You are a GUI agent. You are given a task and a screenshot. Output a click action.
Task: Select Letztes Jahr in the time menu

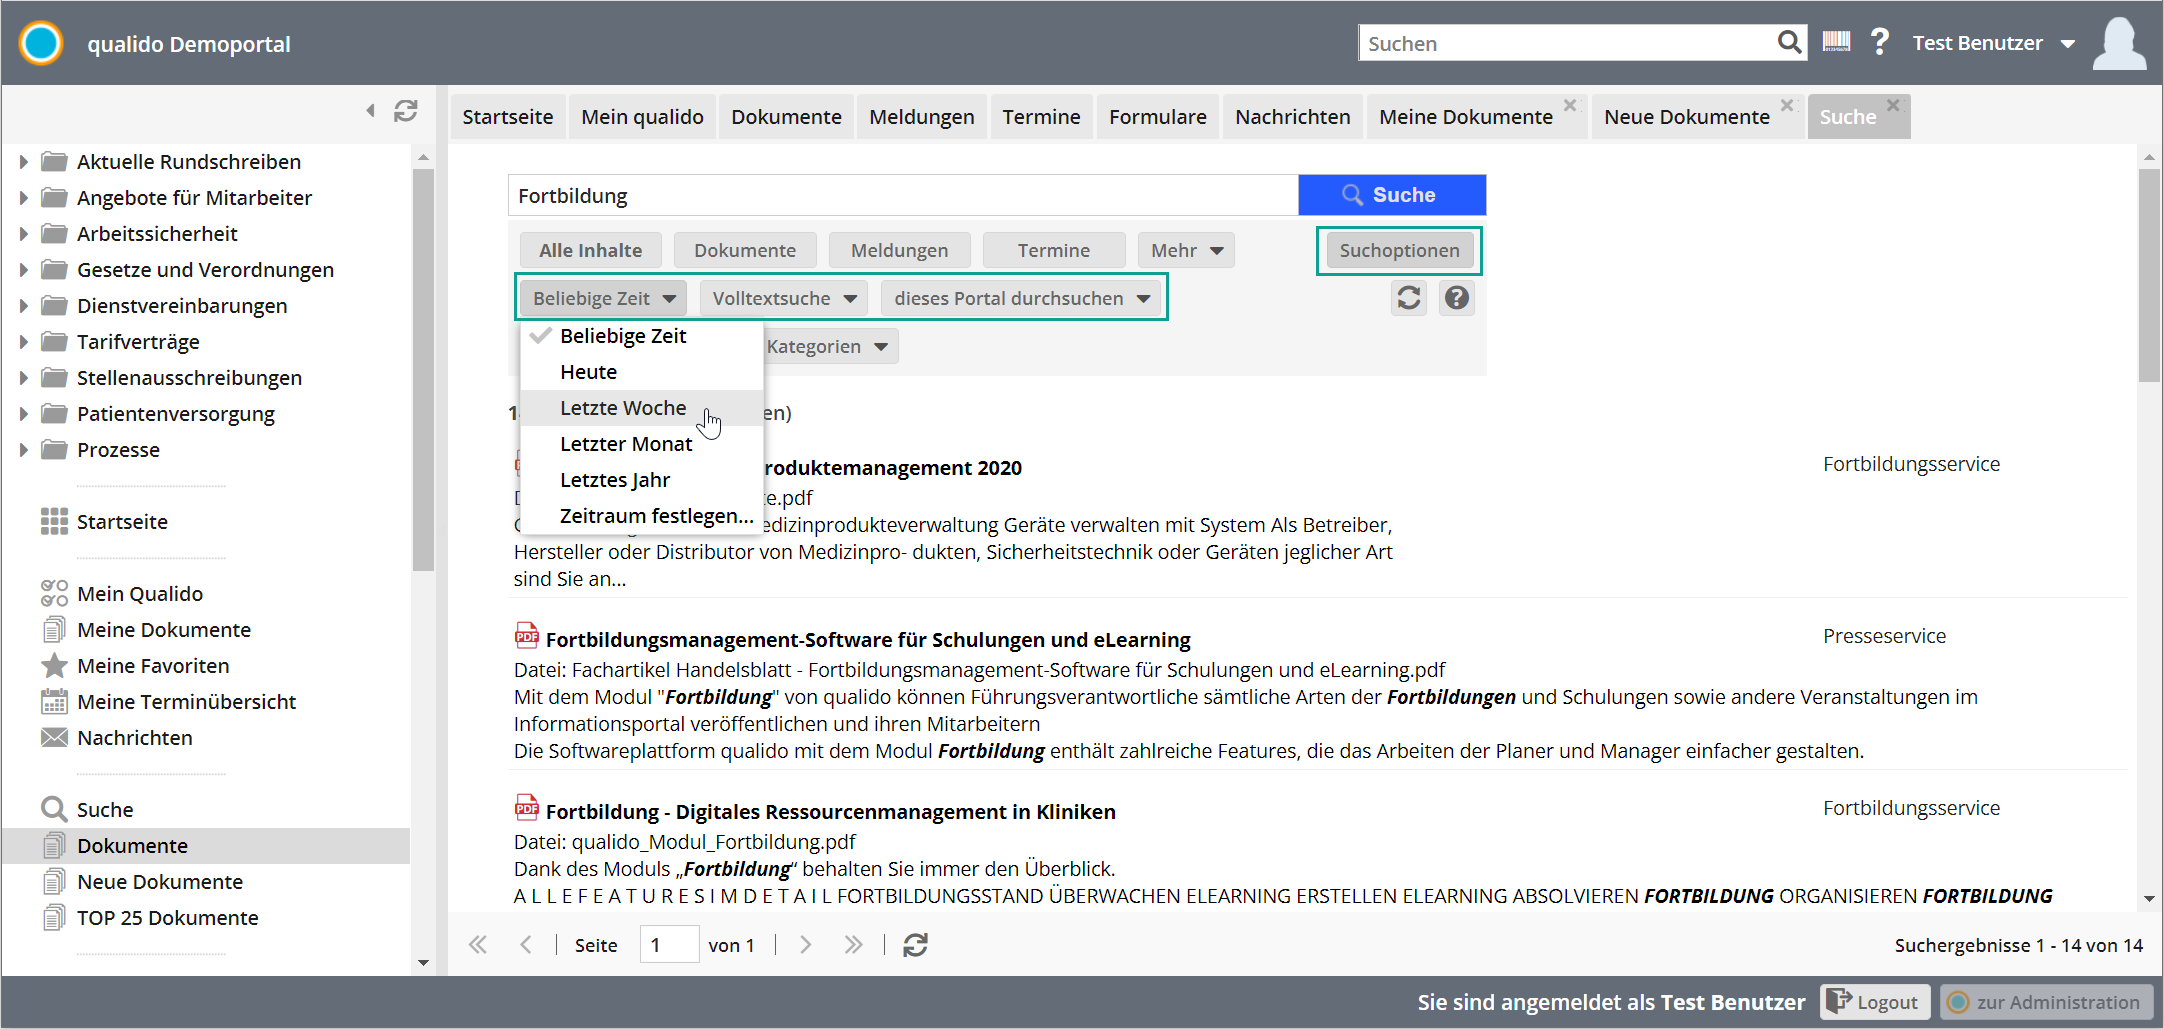[641, 480]
